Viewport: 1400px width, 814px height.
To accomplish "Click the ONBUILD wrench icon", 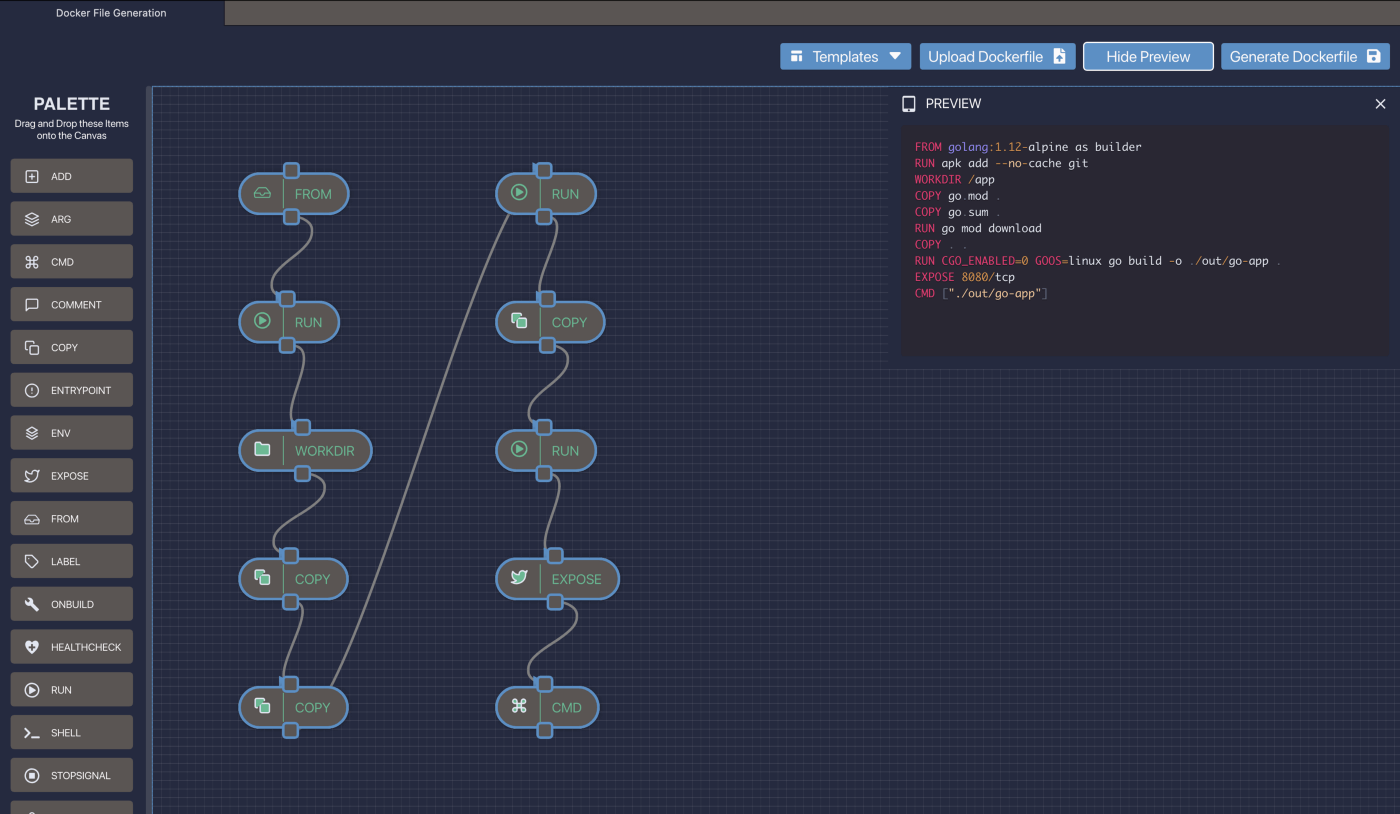I will click(x=31, y=605).
